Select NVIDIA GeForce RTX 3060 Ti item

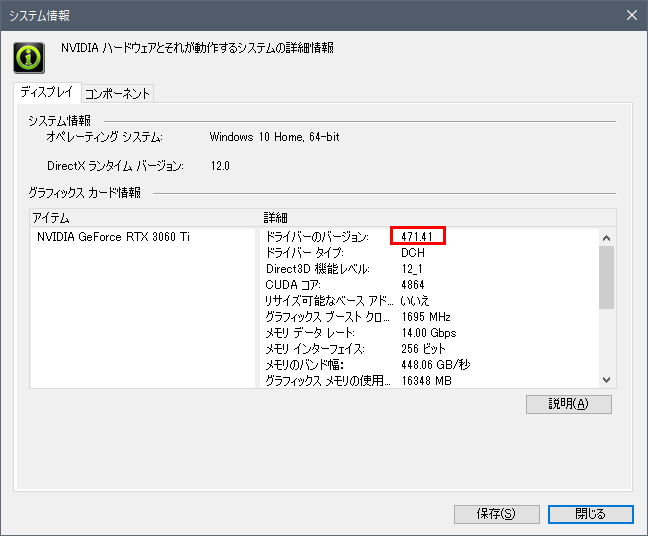113,237
